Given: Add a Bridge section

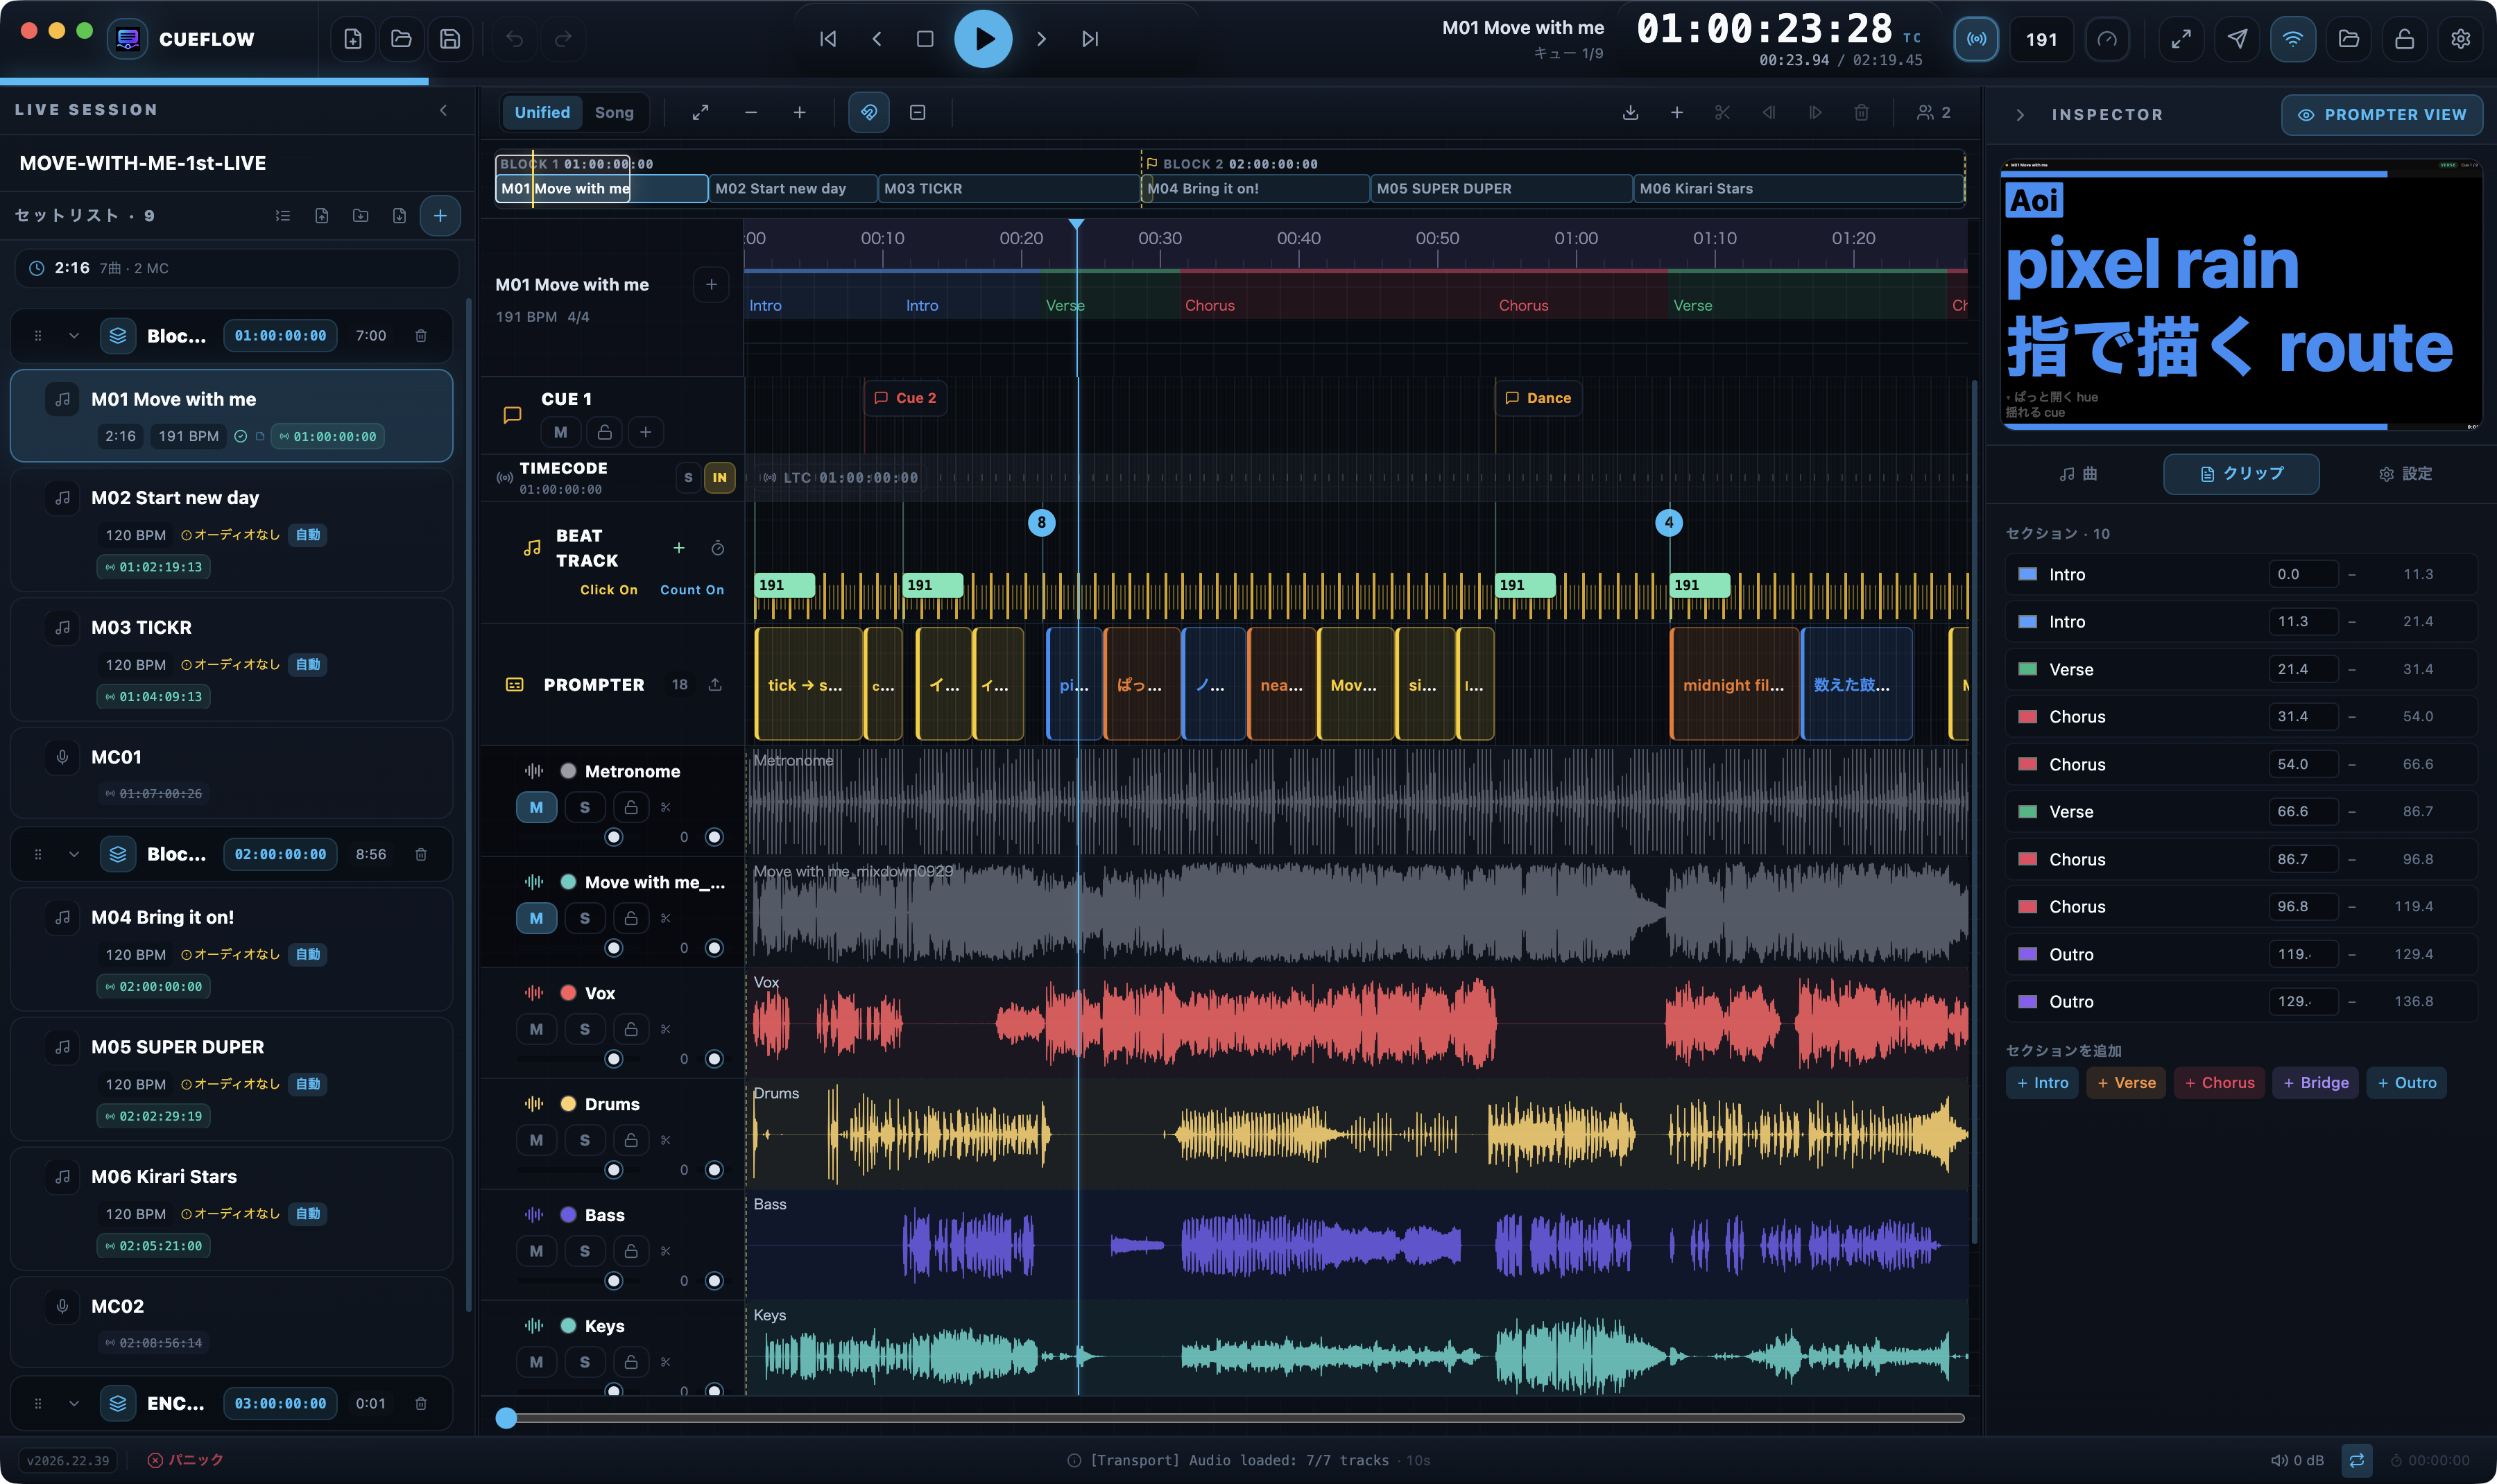Looking at the screenshot, I should pos(2315,1083).
